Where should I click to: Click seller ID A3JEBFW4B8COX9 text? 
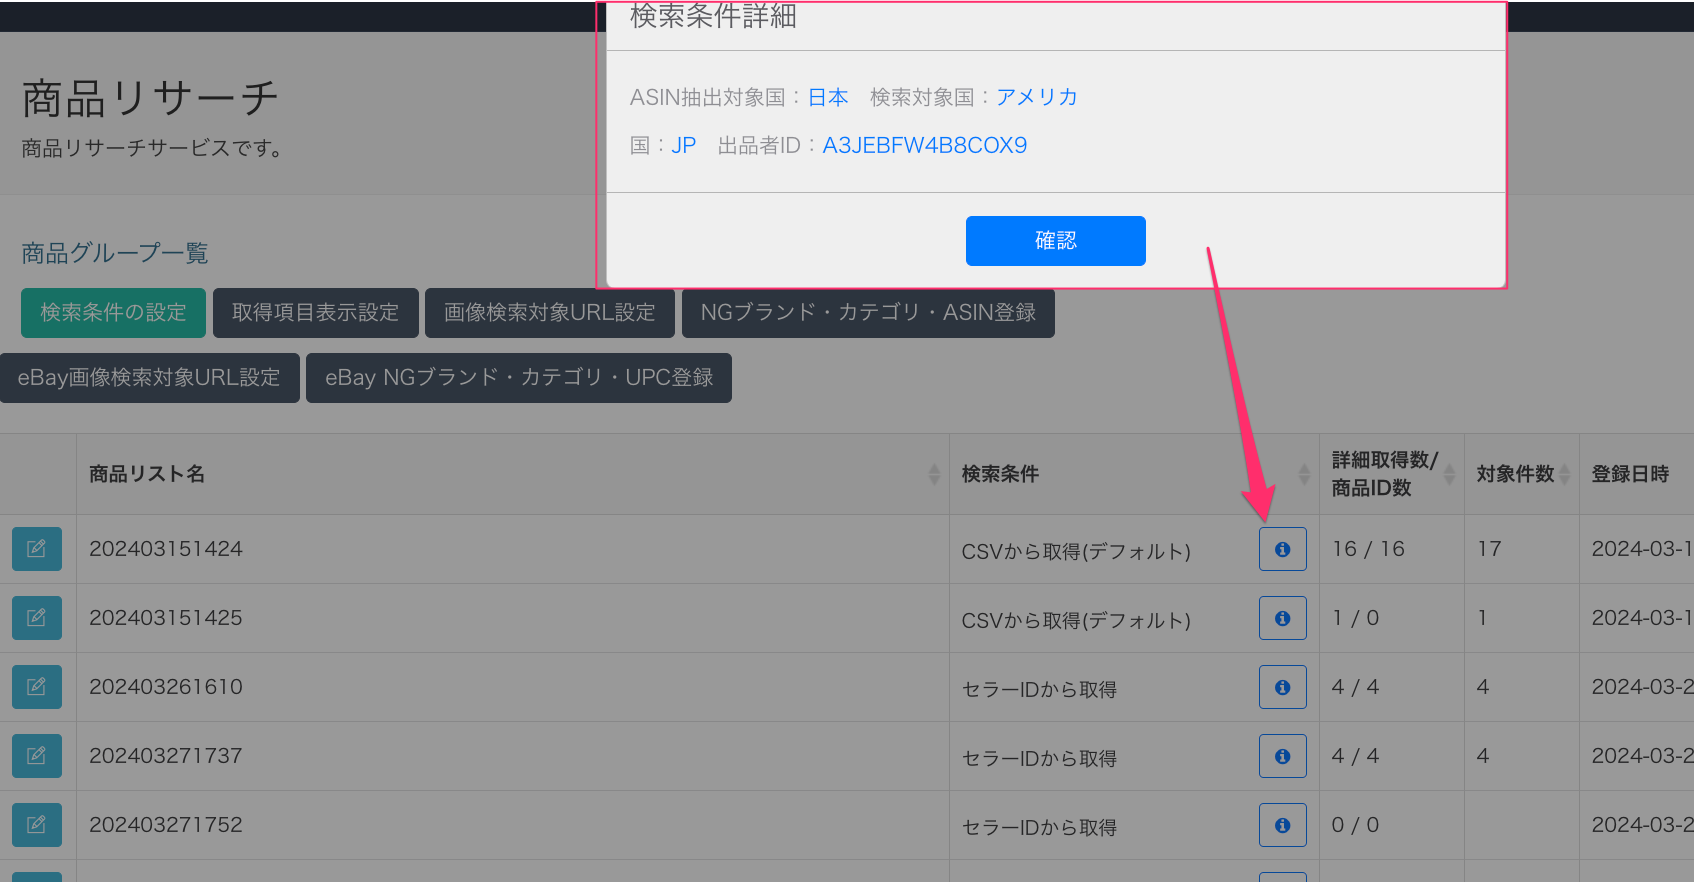click(925, 145)
